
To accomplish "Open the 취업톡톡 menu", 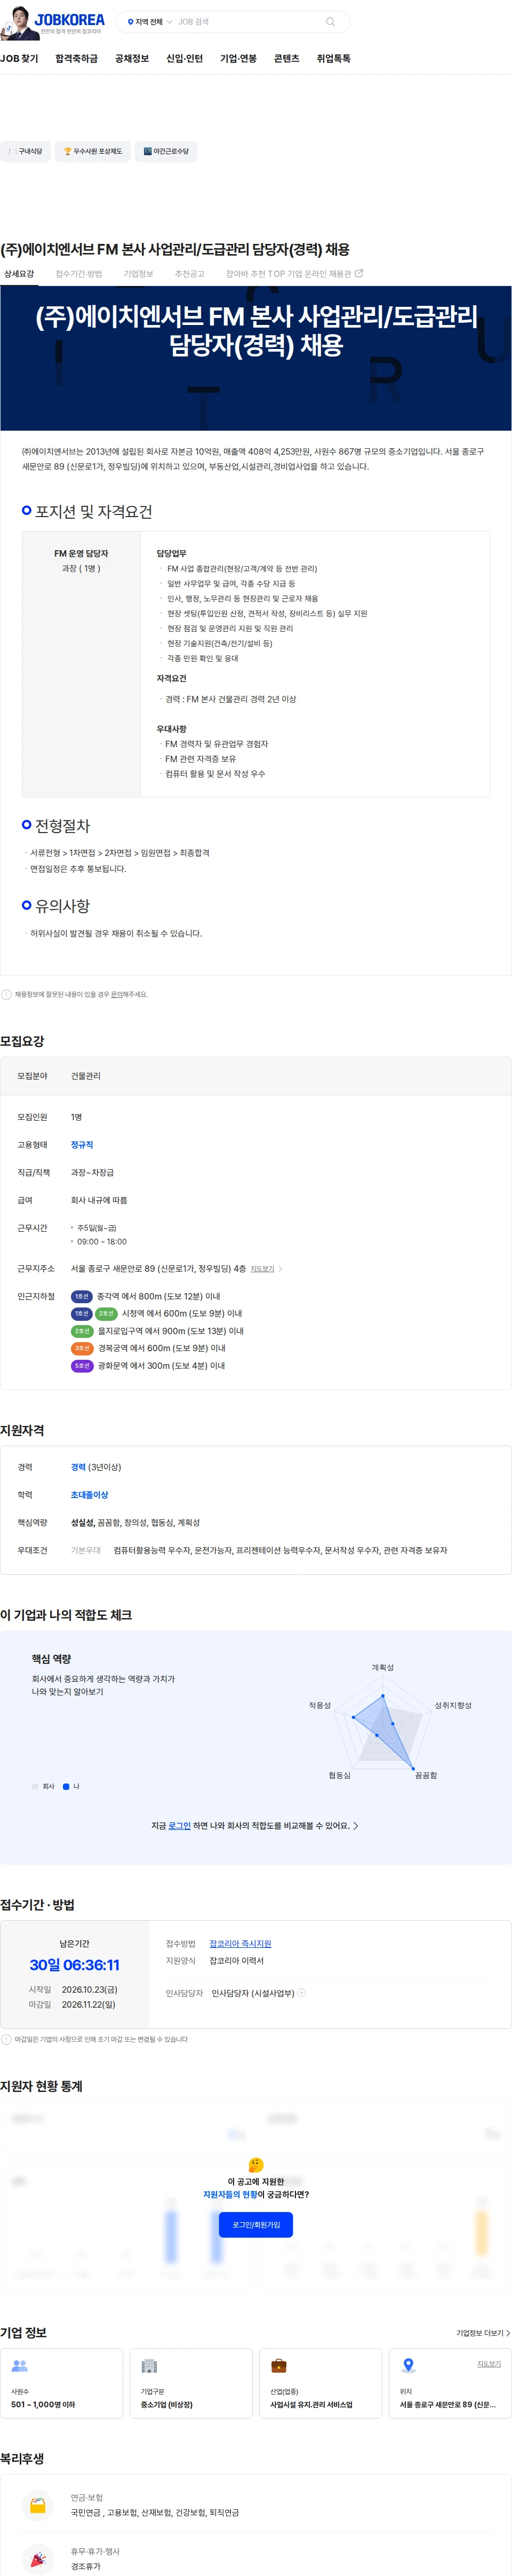I will click(333, 59).
